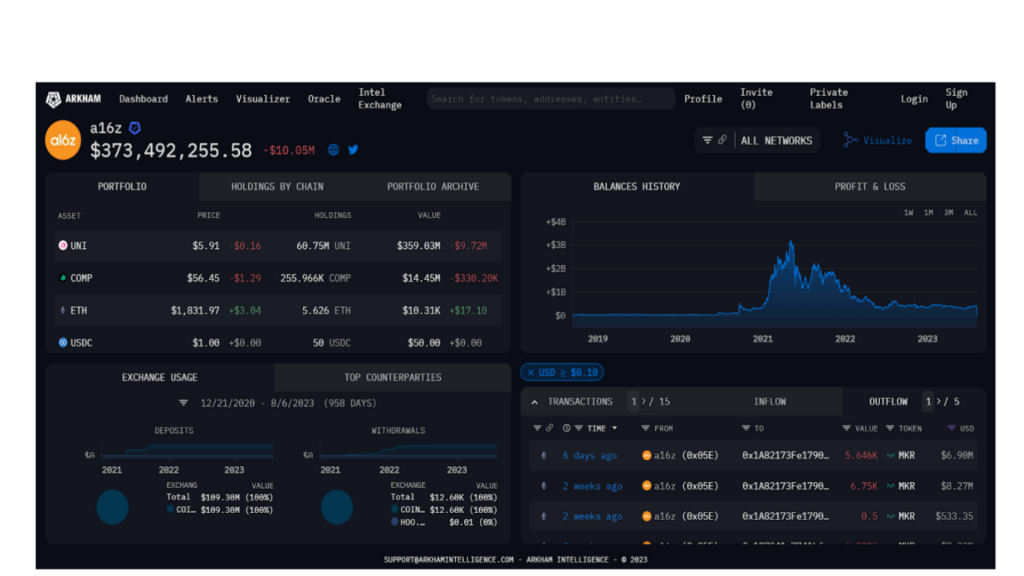The image size is (1024, 576).
Task: Click the chain-link icon beside ALL NETWORKS
Action: pos(722,140)
